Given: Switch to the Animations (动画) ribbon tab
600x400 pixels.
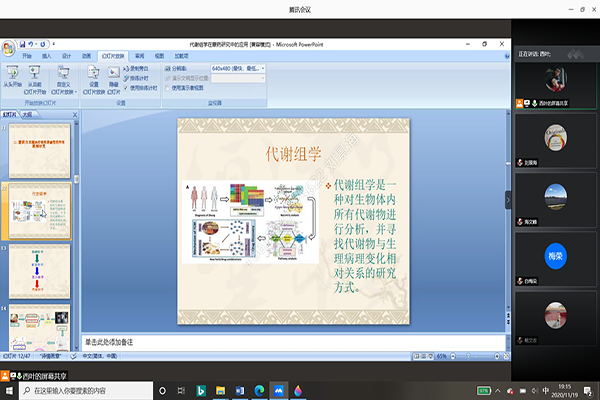Looking at the screenshot, I should 86,56.
